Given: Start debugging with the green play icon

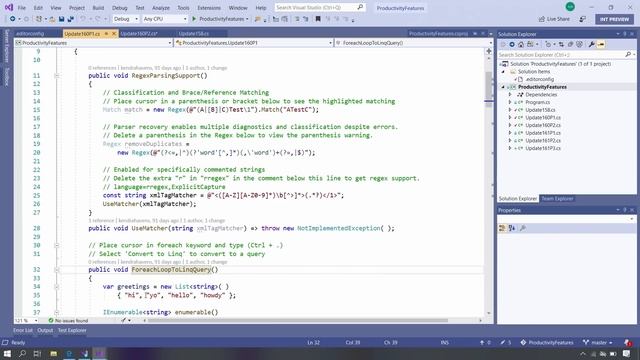Looking at the screenshot, I should (x=194, y=19).
